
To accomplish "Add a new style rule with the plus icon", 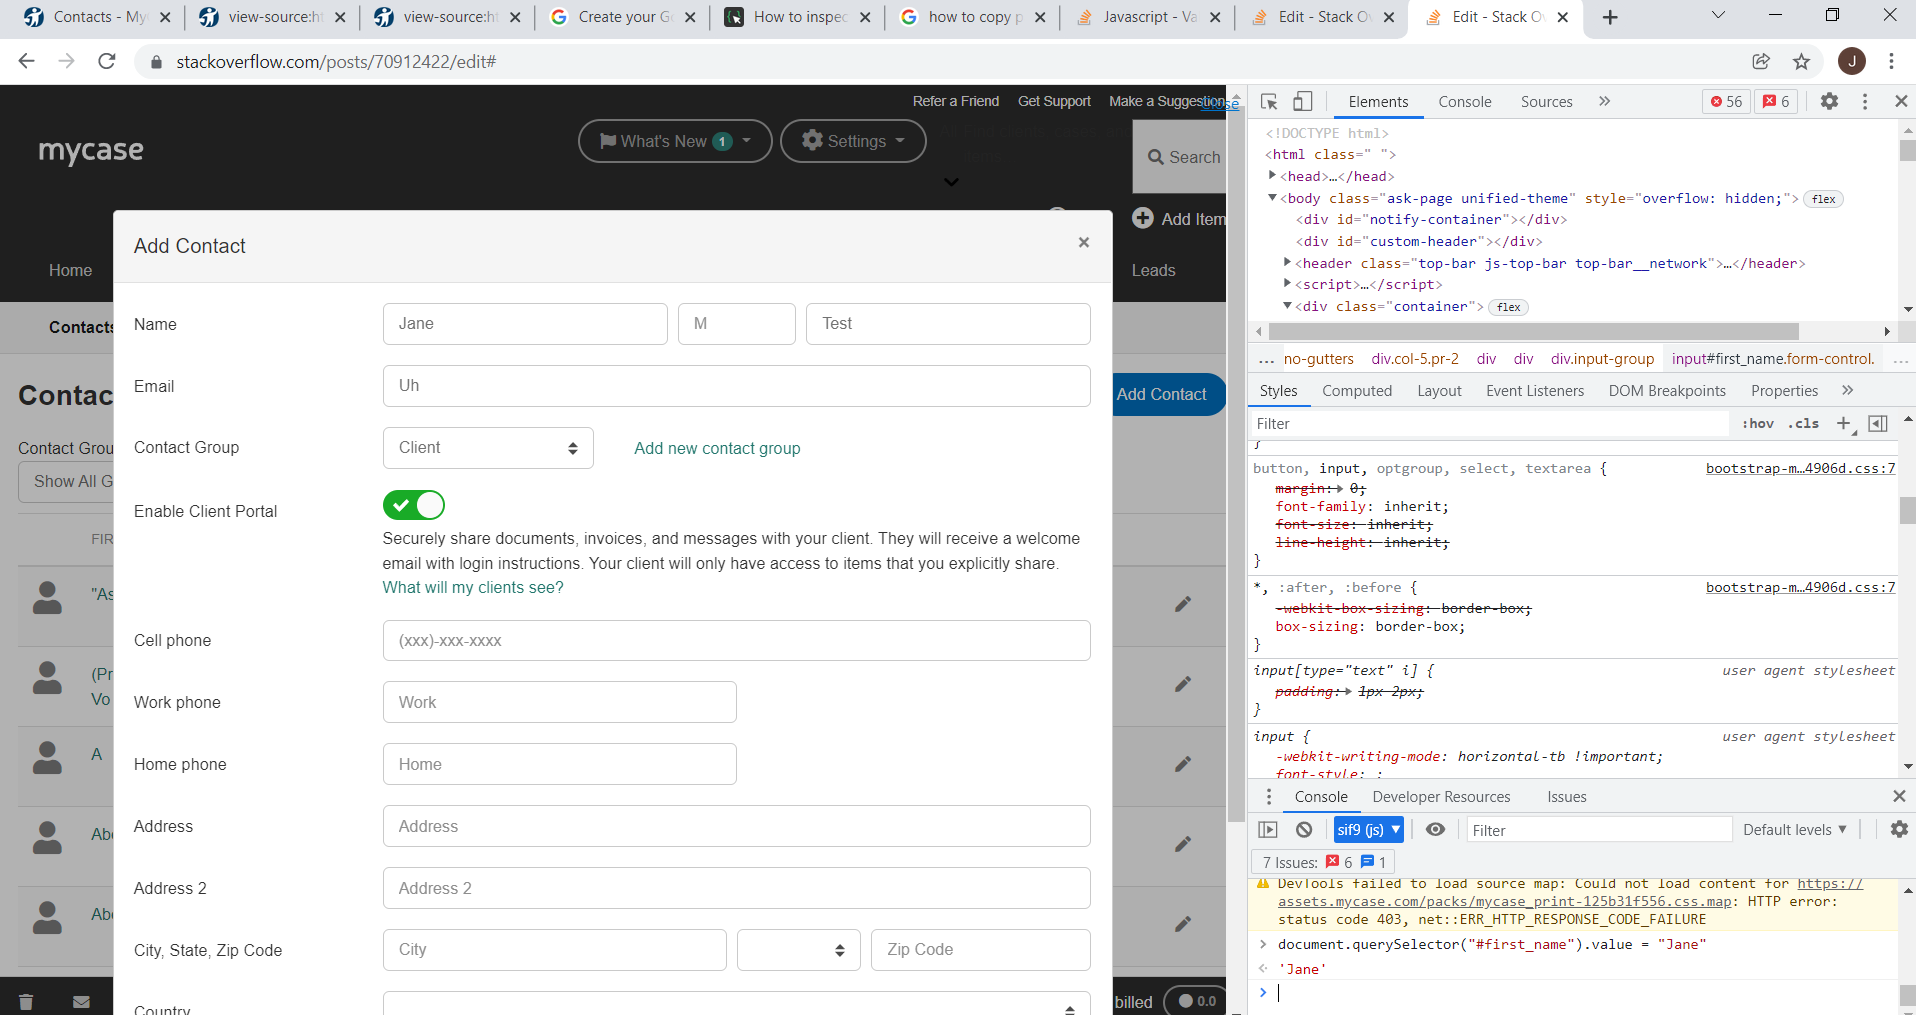I will (x=1844, y=423).
